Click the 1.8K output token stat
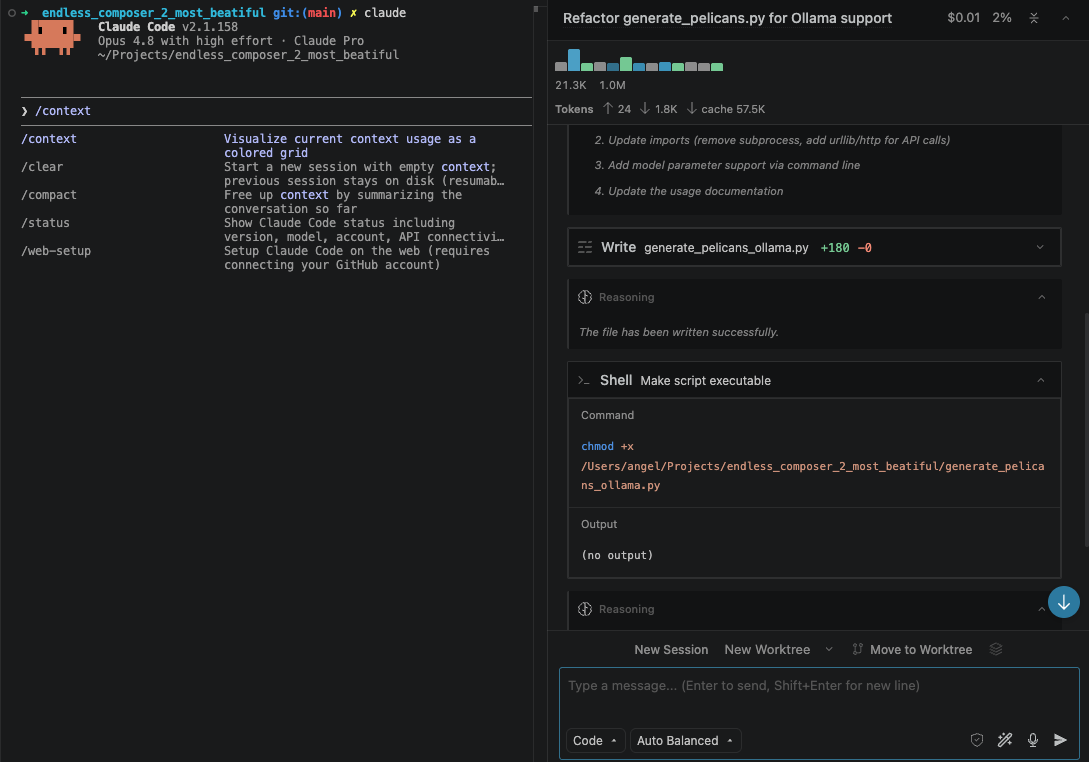Screen dimensions: 1089x762 (658, 109)
